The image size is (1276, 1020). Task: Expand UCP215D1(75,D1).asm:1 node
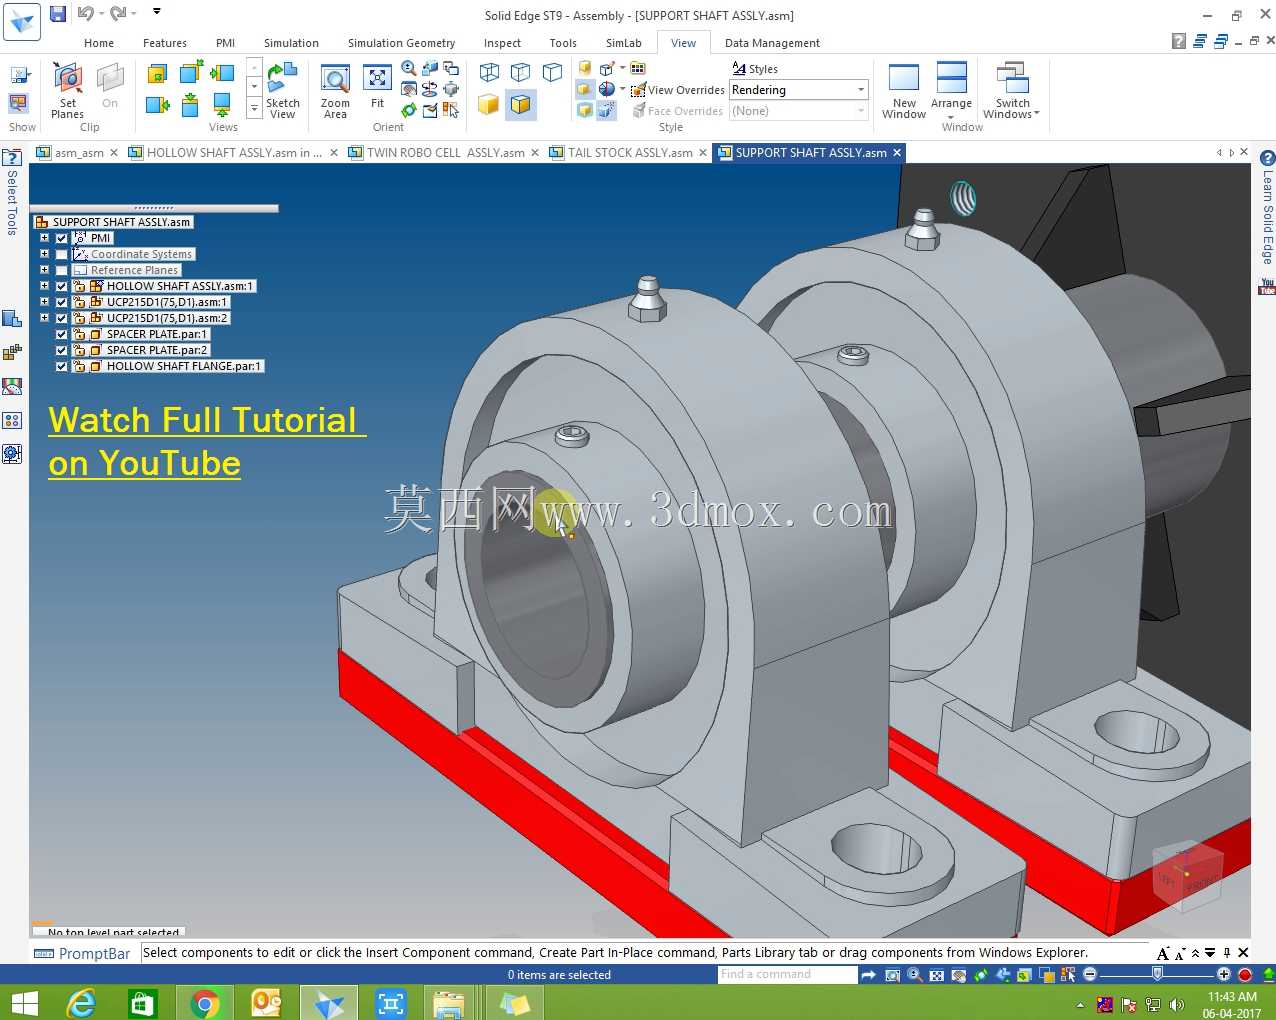(x=44, y=302)
